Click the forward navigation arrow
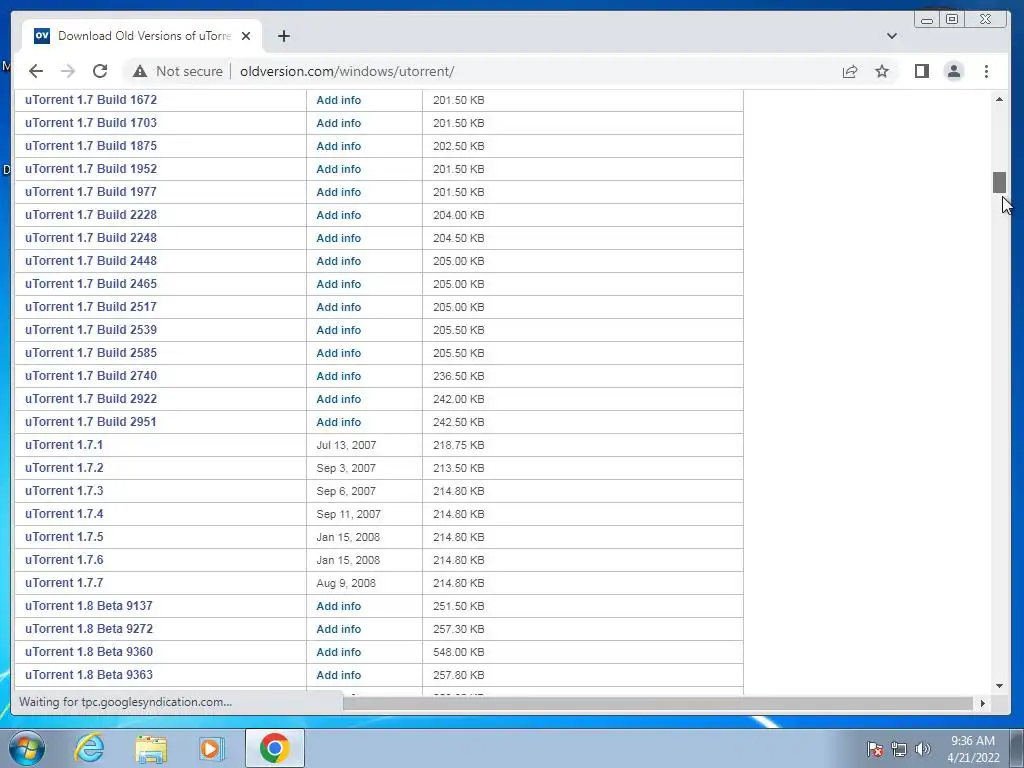This screenshot has width=1024, height=768. click(x=68, y=71)
